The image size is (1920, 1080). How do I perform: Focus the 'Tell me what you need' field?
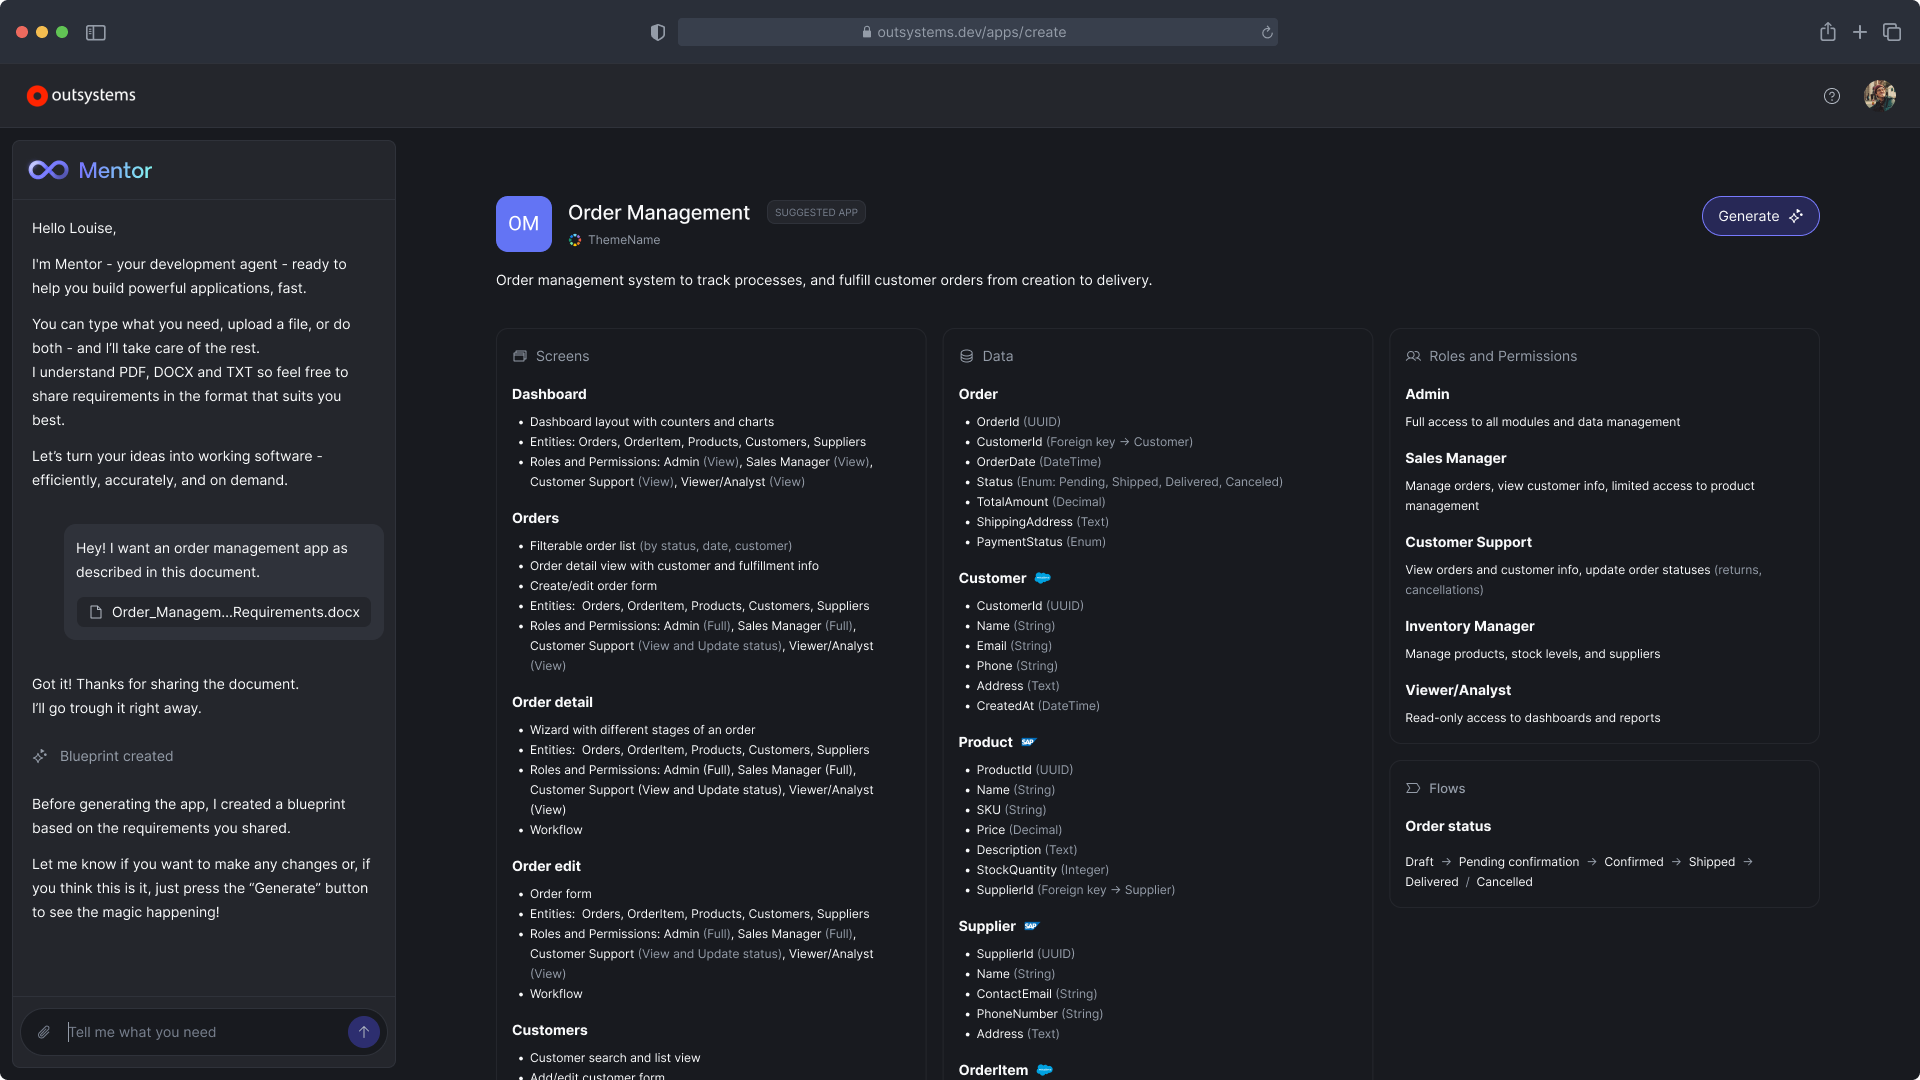click(x=204, y=1032)
